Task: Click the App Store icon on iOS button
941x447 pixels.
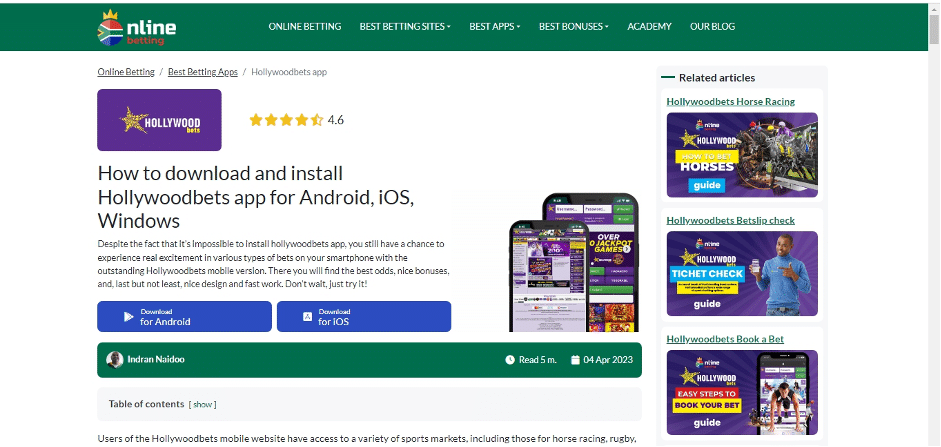Action: [x=307, y=316]
